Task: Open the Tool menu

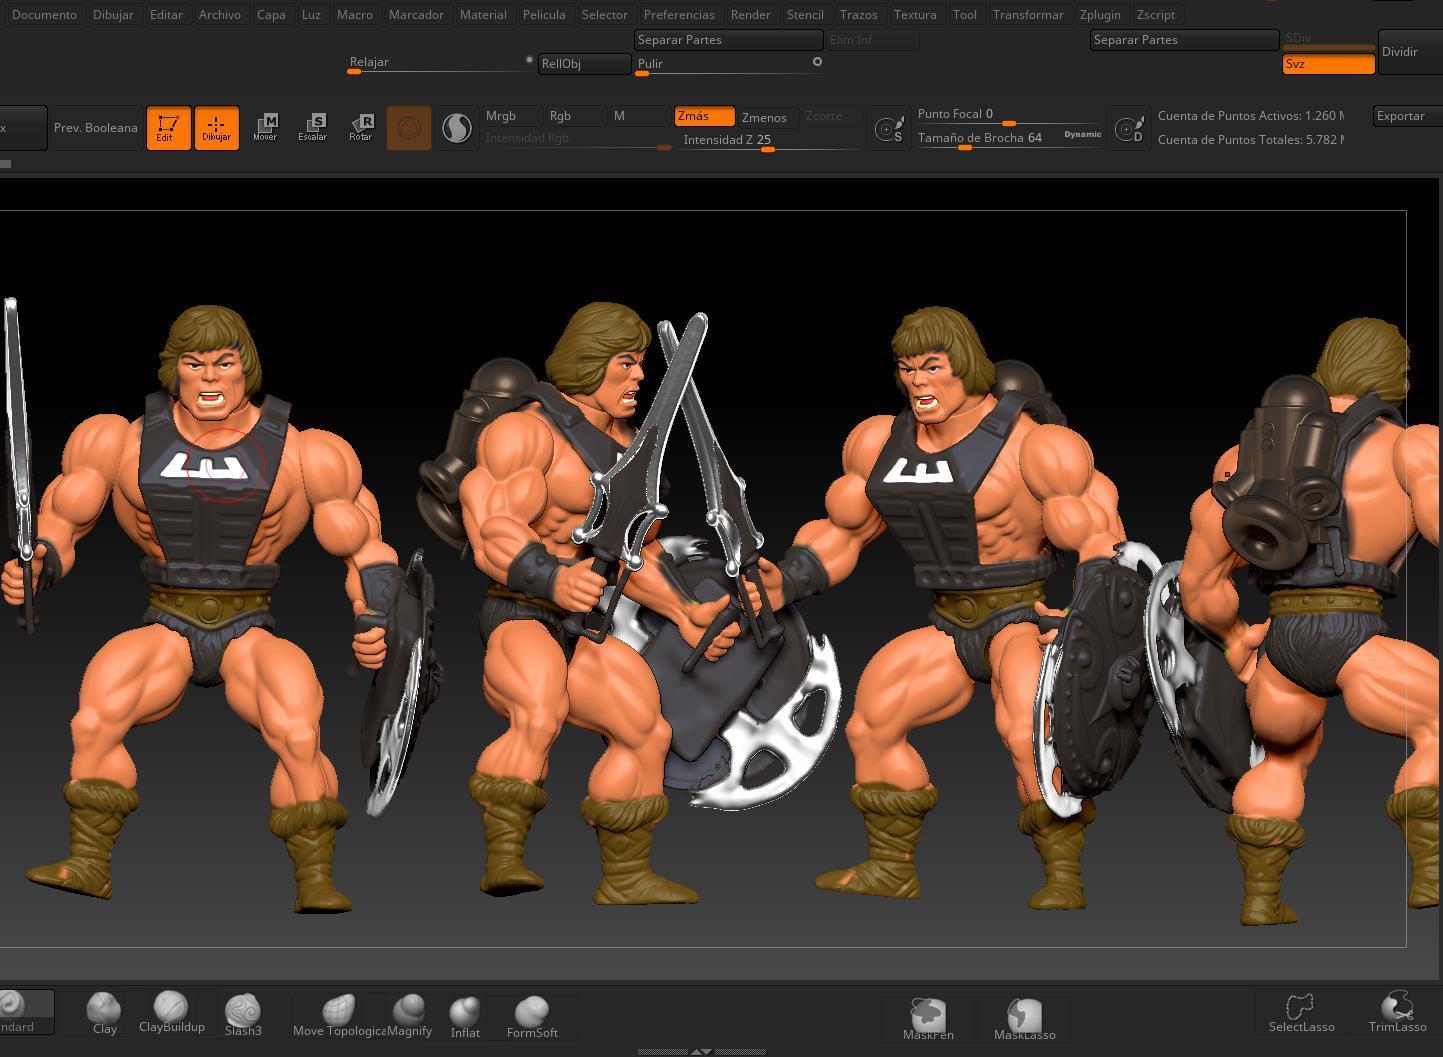Action: coord(965,15)
